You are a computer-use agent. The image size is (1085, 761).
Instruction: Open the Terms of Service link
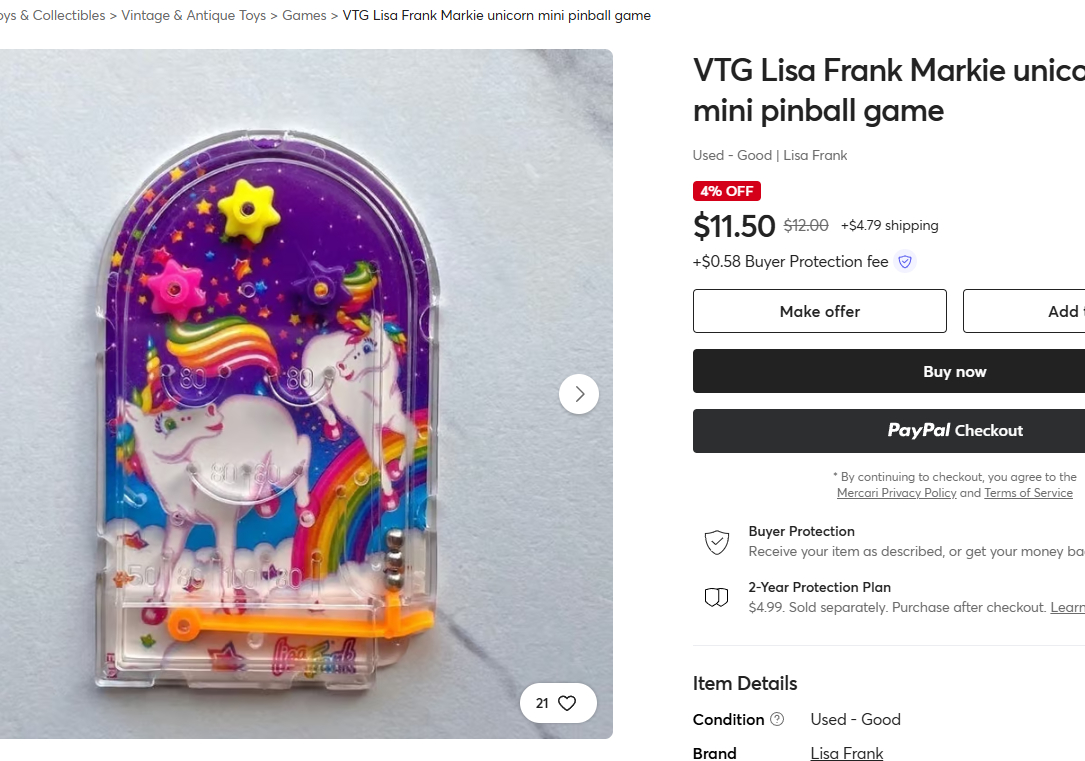tap(1028, 493)
